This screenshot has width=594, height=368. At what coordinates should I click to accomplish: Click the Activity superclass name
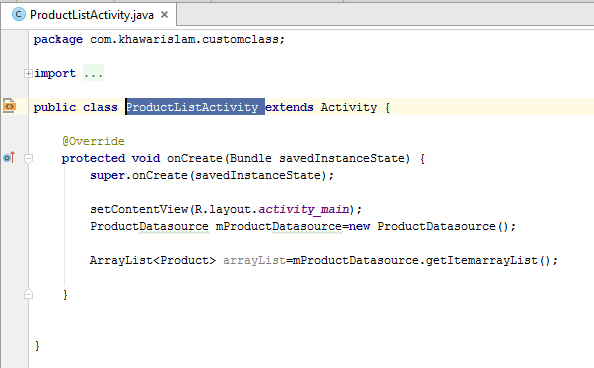(349, 107)
